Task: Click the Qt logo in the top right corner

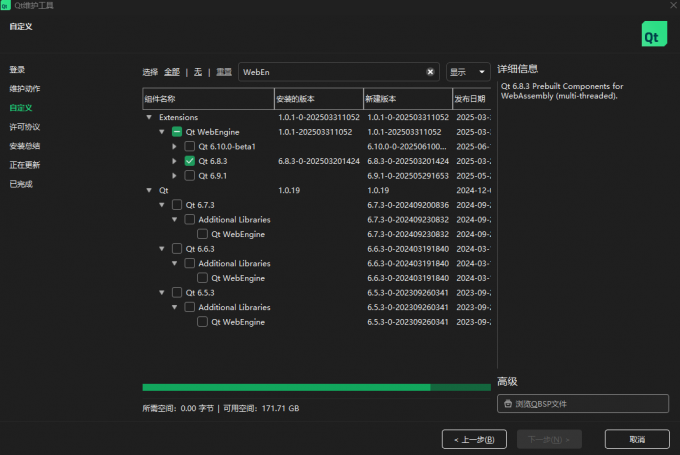Action: [654, 34]
